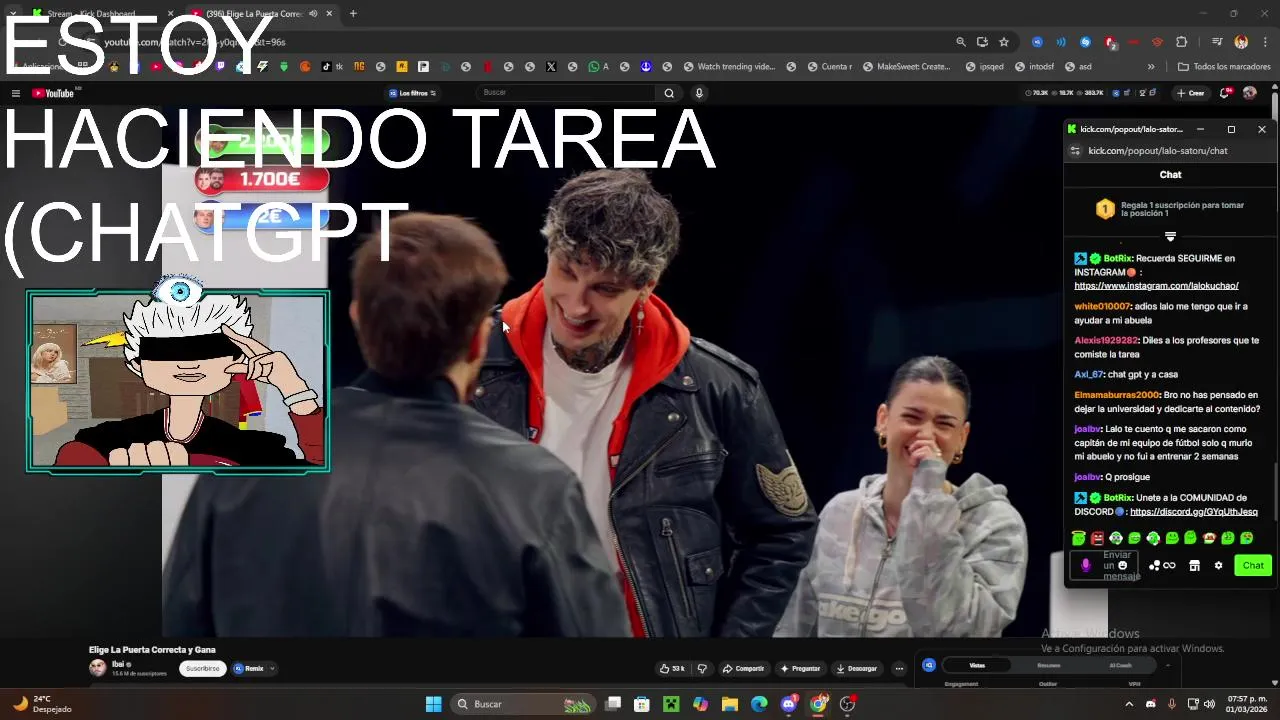
Task: Select the Resumen tab in extension panel
Action: click(x=1049, y=665)
